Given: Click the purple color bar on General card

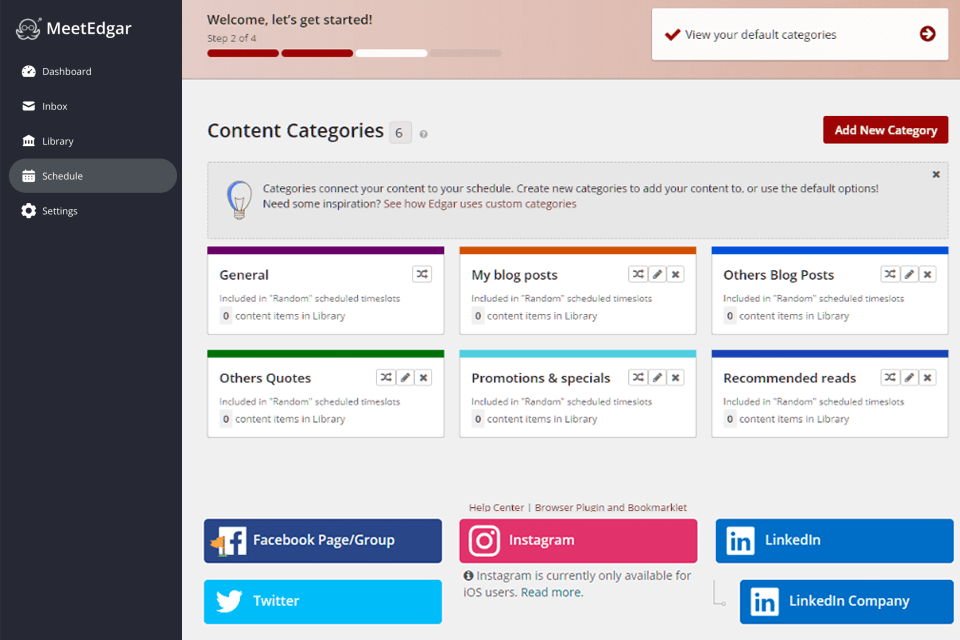Looking at the screenshot, I should coord(326,250).
